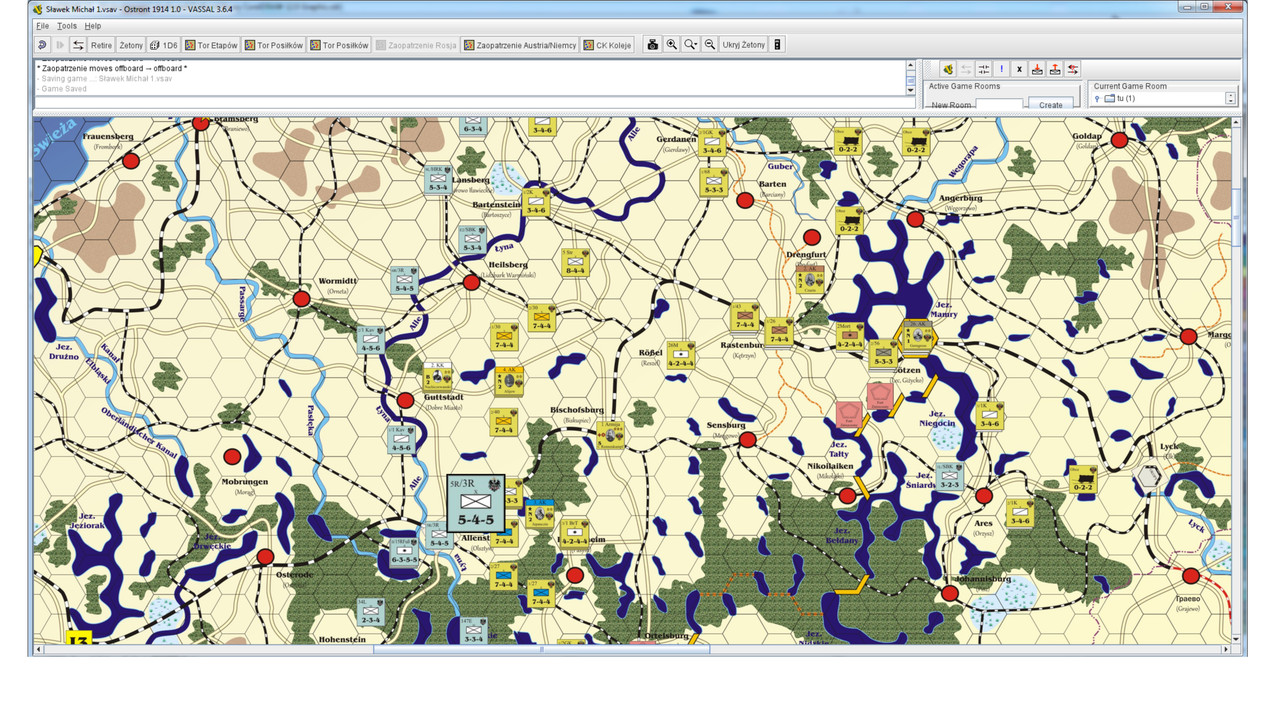The image size is (1280, 718).
Task: Click the Retire button
Action: 101,45
